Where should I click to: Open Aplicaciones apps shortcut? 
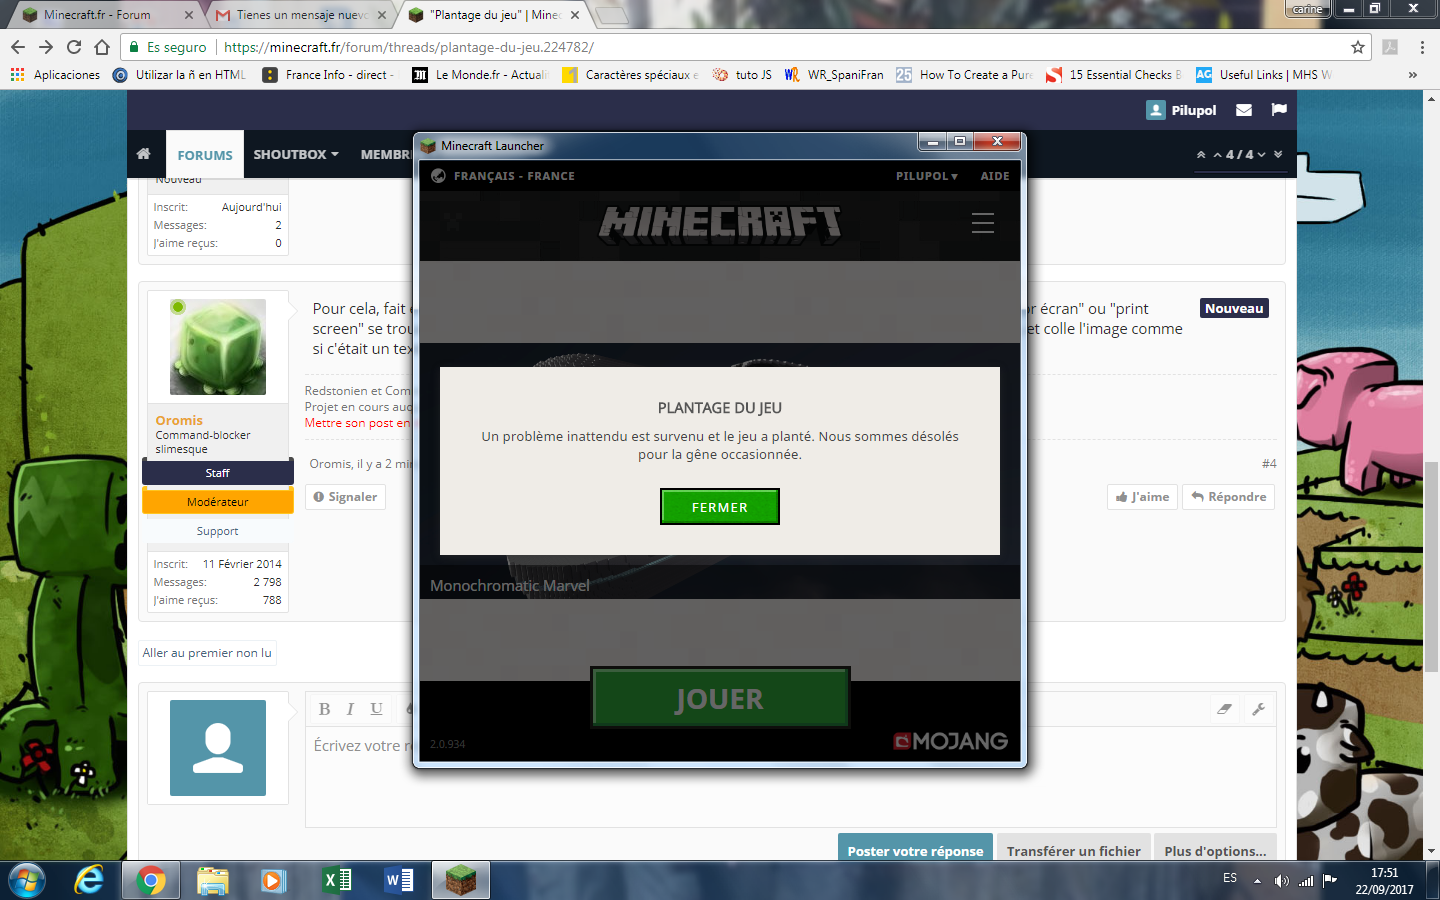56,75
